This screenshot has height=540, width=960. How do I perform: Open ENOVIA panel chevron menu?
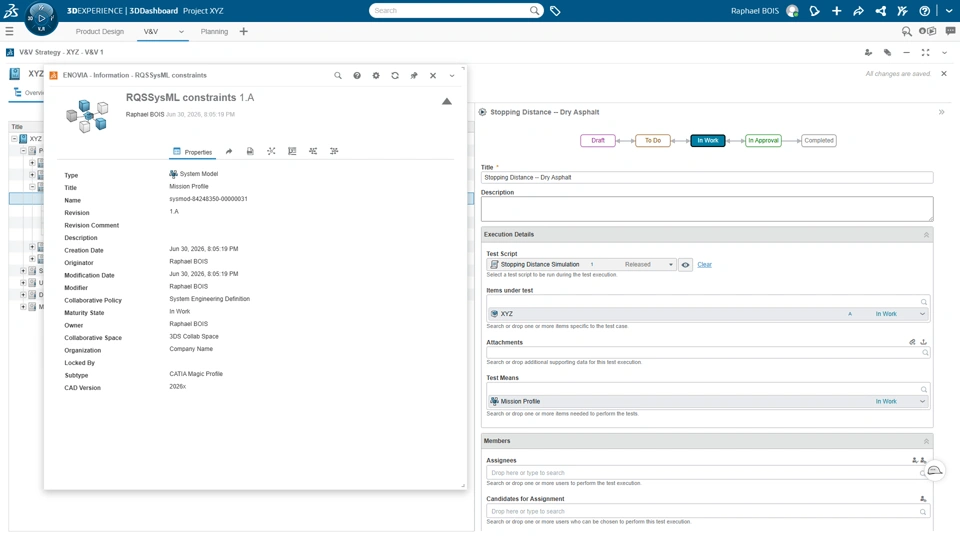pyautogui.click(x=452, y=76)
